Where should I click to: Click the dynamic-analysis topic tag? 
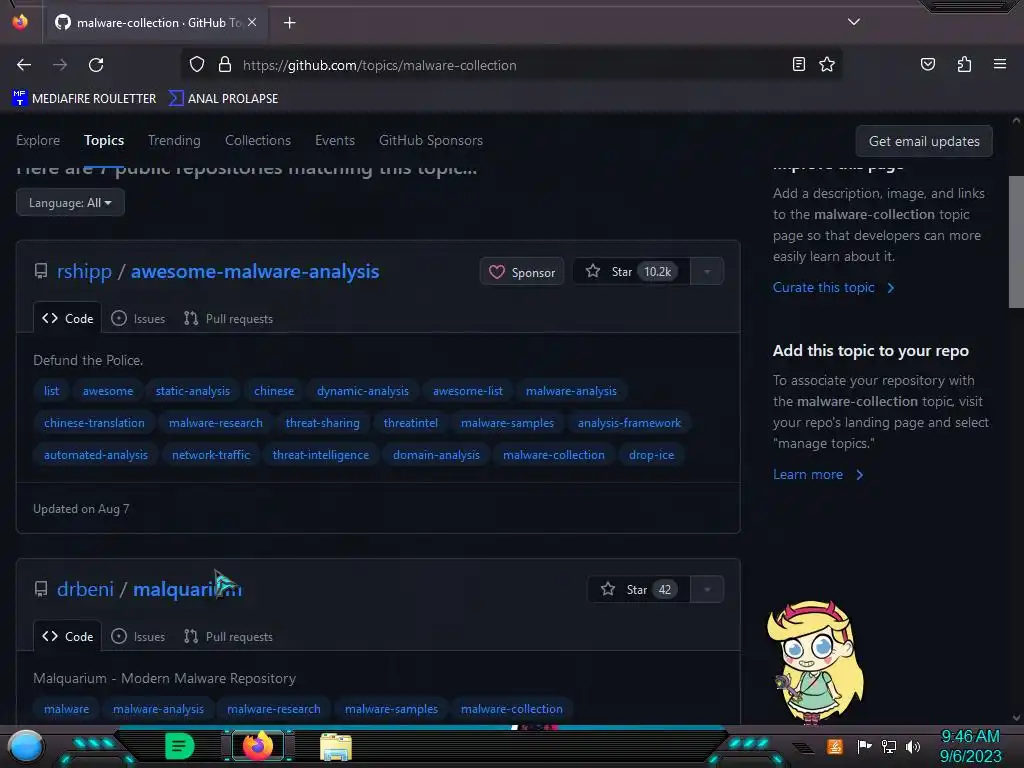362,391
